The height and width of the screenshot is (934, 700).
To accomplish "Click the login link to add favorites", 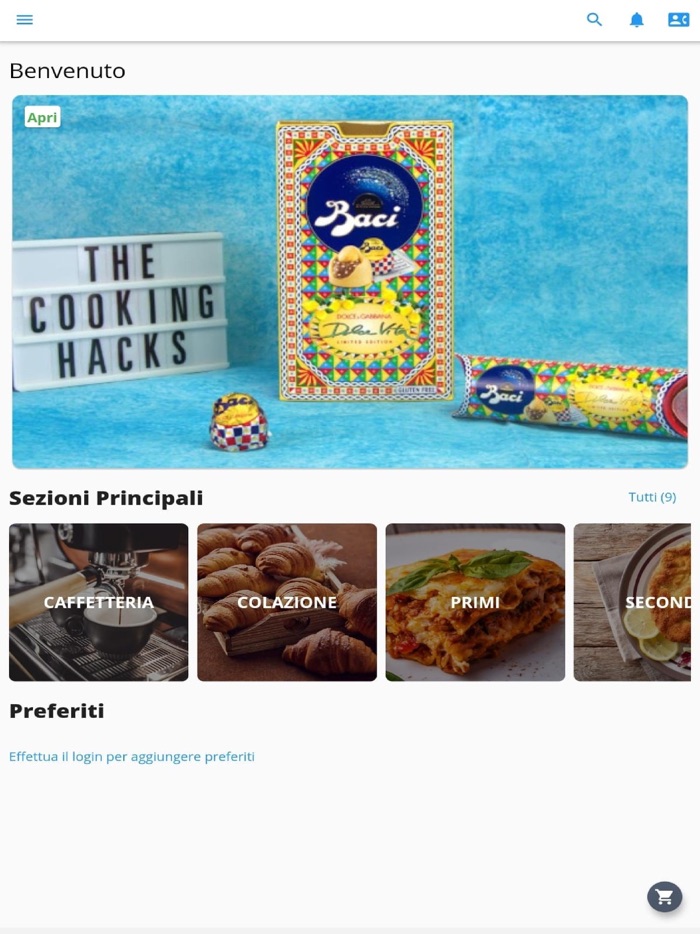I will pyautogui.click(x=132, y=756).
